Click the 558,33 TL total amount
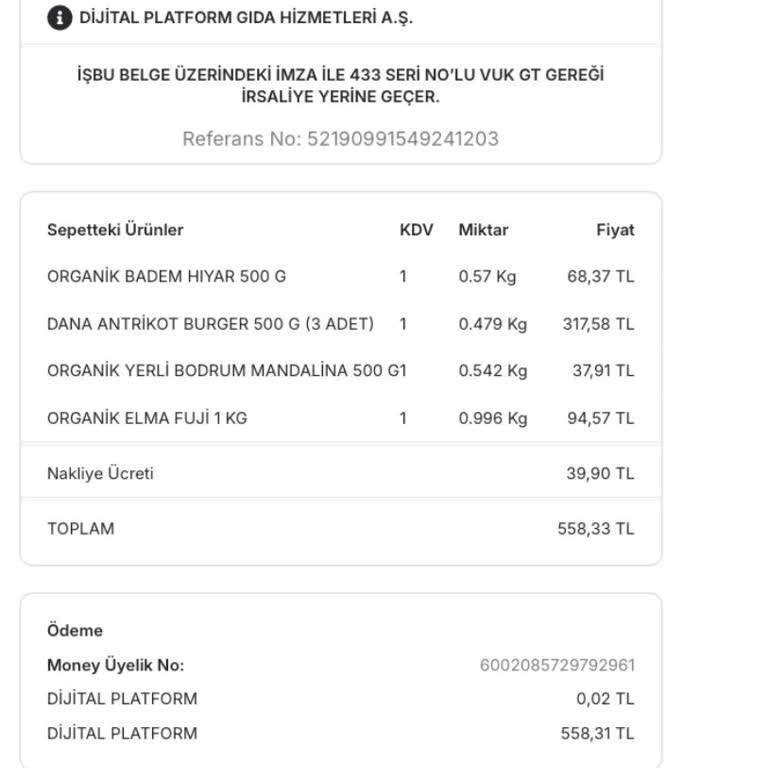The image size is (768, 768). pos(595,528)
